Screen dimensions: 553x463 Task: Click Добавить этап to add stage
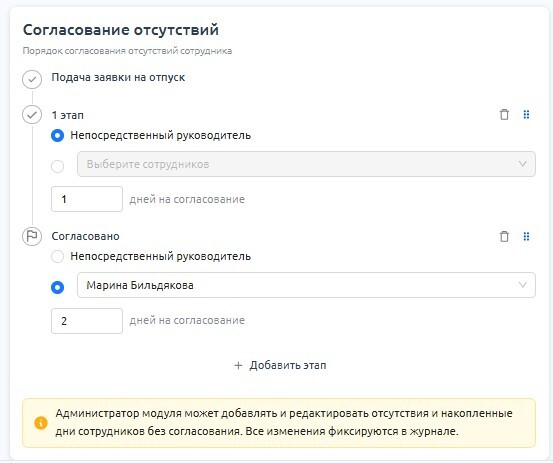280,365
